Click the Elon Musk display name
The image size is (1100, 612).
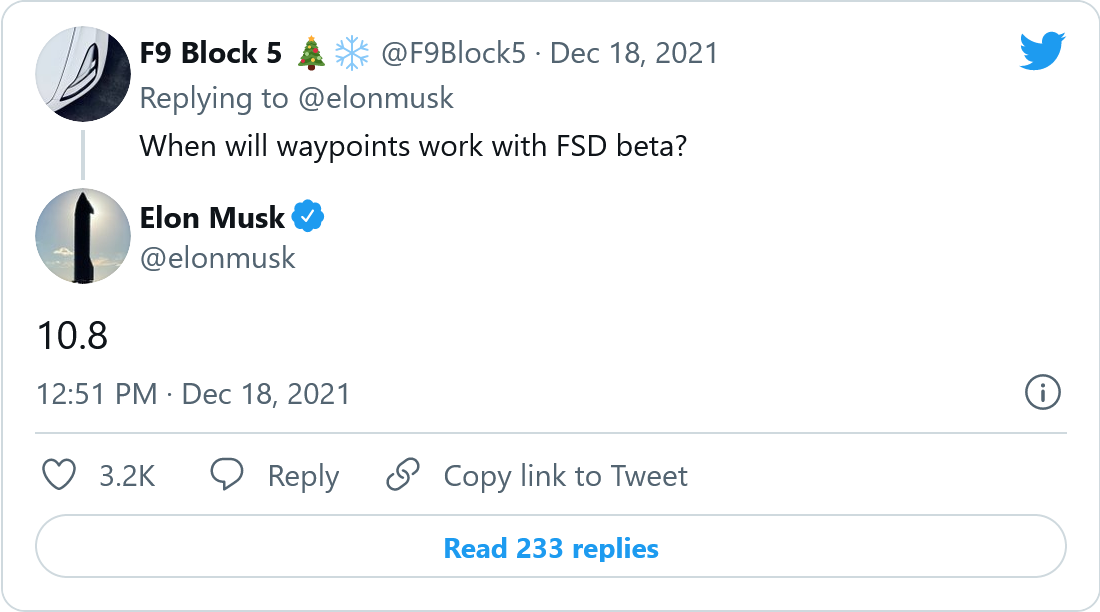coord(212,217)
